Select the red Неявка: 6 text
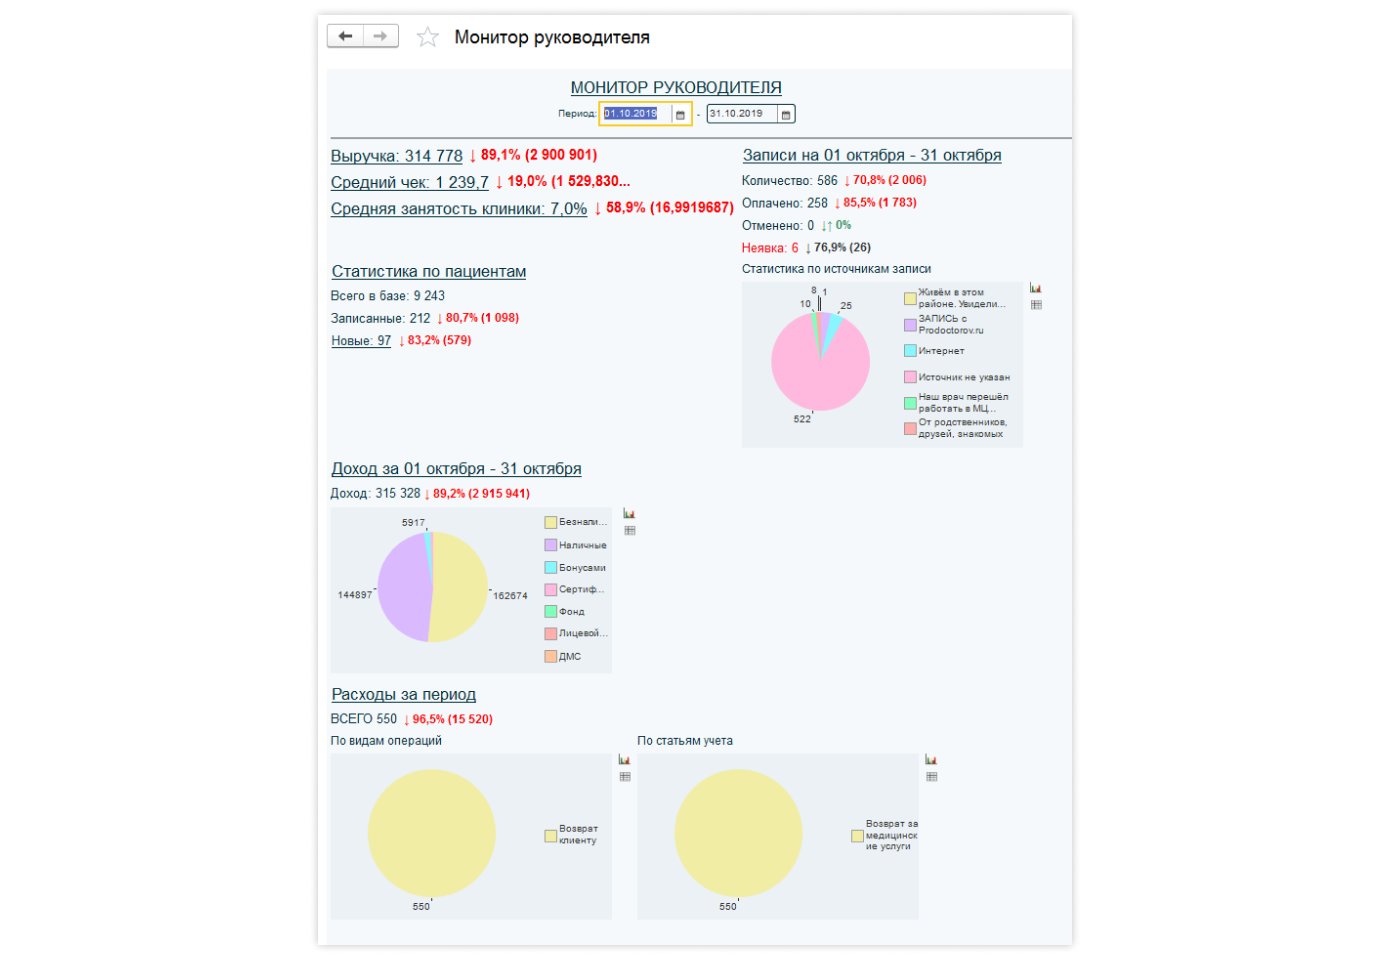Screen dimensions: 1390x960 tap(770, 248)
